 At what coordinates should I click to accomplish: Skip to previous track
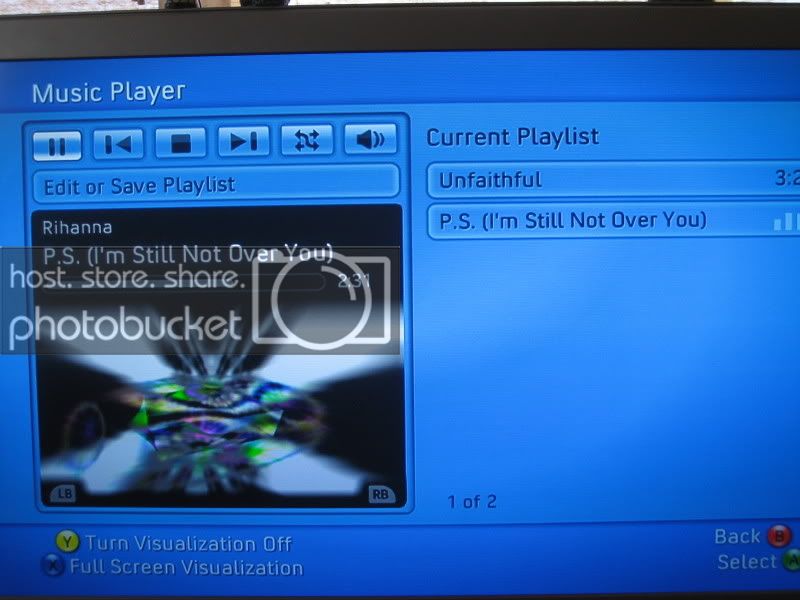coord(118,143)
